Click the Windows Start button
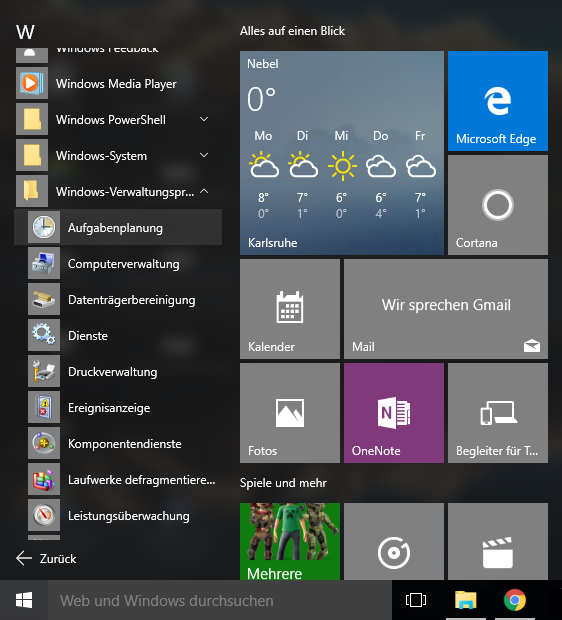Viewport: 562px width, 620px height. pos(24,600)
